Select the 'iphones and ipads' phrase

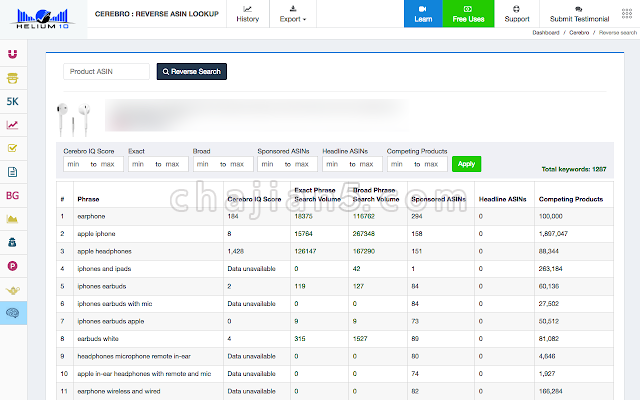point(104,269)
